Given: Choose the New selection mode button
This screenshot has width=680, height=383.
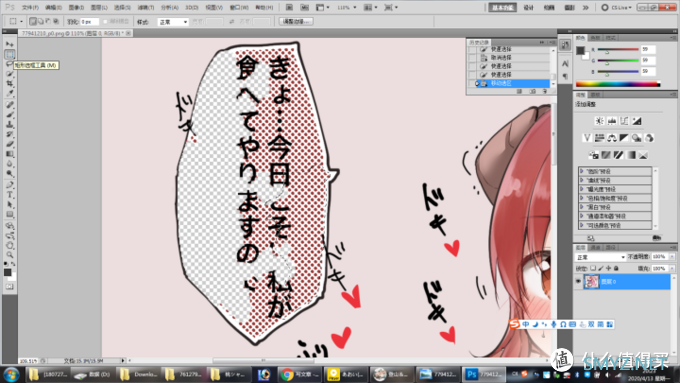Looking at the screenshot, I should point(33,21).
